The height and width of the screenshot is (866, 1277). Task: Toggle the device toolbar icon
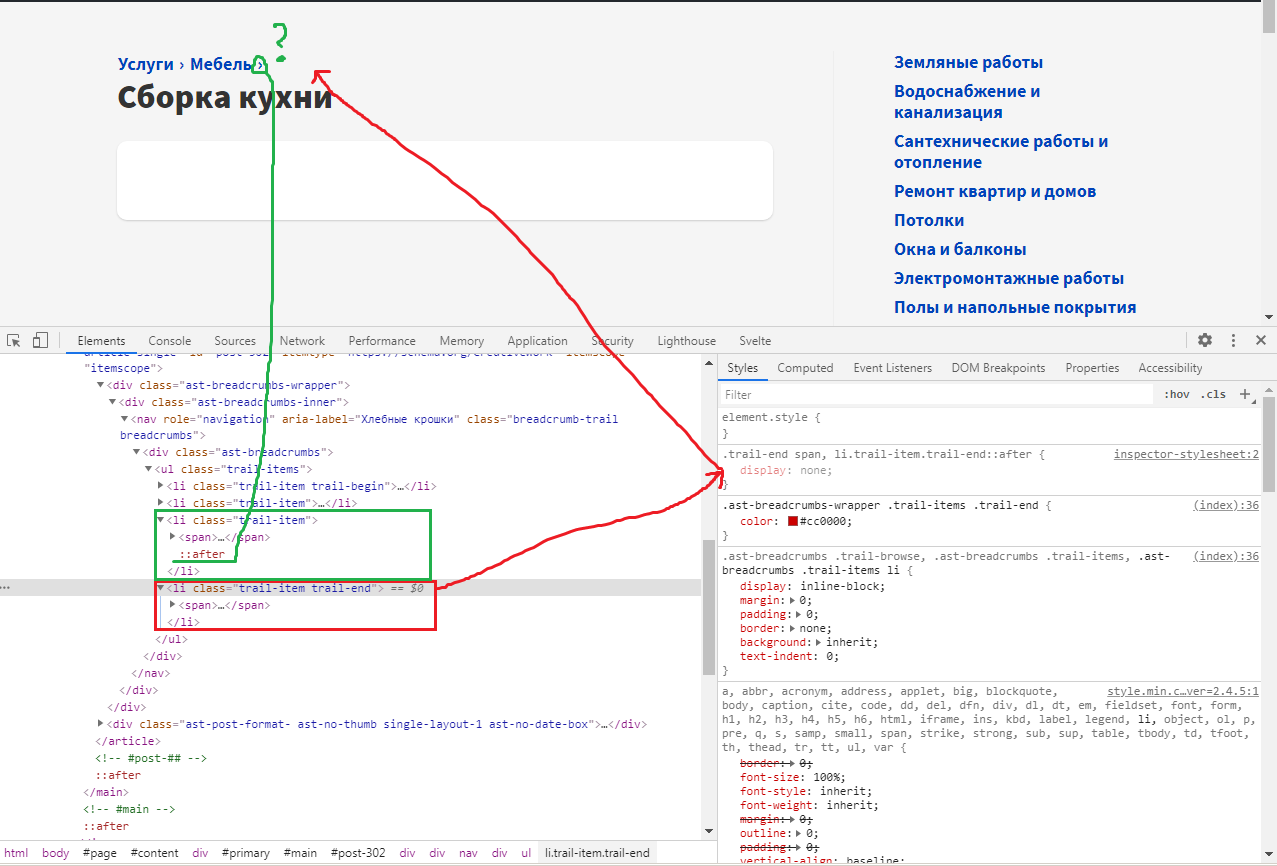pyautogui.click(x=40, y=340)
